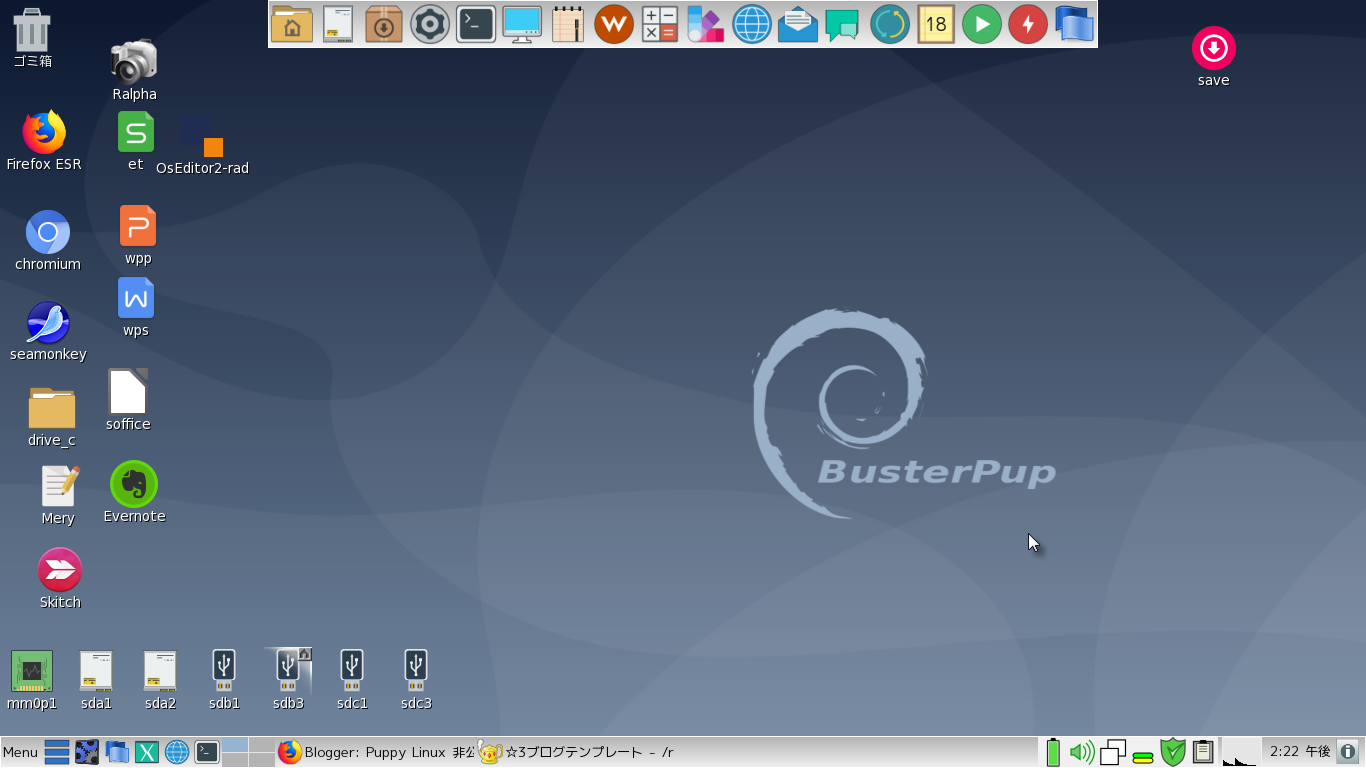Open the calendar icon showing 18
Viewport: 1366px width, 768px height.
click(x=936, y=22)
